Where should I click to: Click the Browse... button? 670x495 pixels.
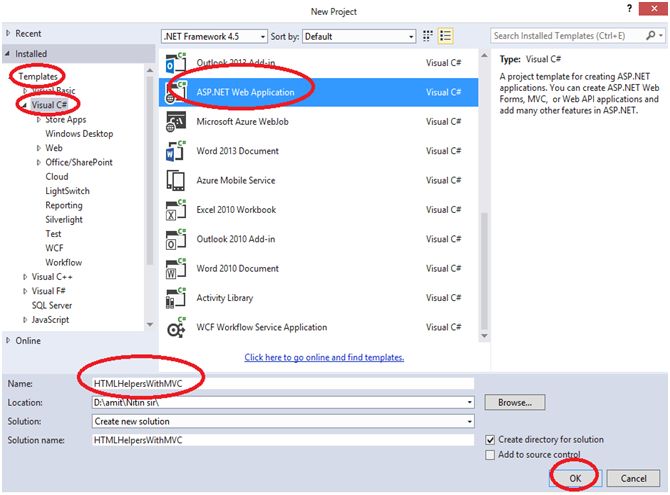pos(514,402)
